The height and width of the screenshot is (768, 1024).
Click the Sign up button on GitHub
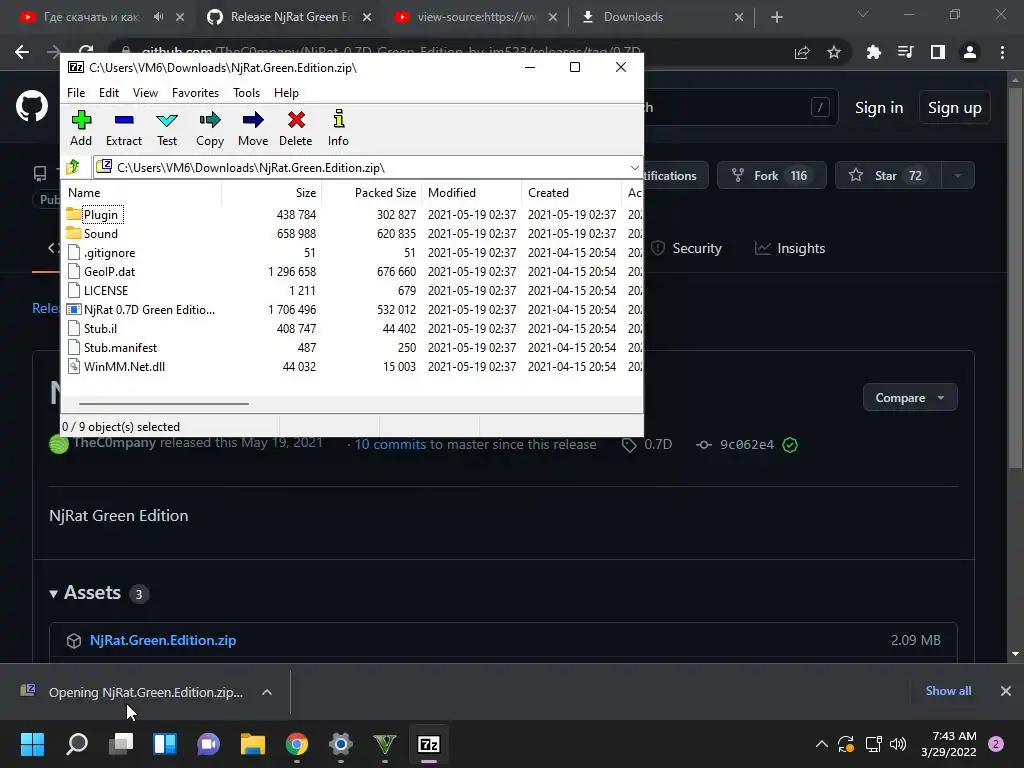point(955,108)
